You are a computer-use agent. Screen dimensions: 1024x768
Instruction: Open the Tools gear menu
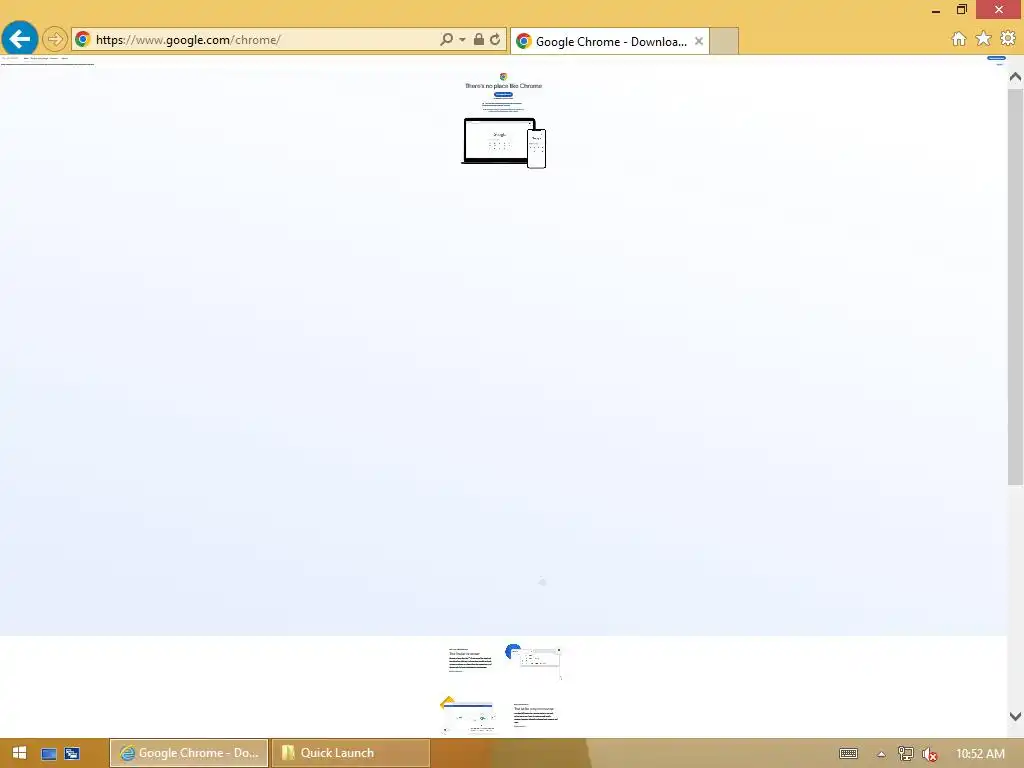1008,39
